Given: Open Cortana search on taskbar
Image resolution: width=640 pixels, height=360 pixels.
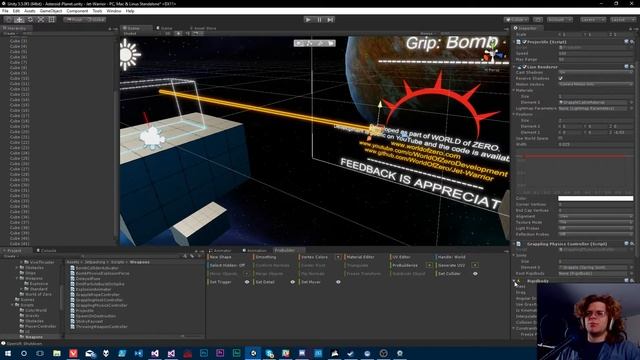Looking at the screenshot, I should click(x=24, y=353).
